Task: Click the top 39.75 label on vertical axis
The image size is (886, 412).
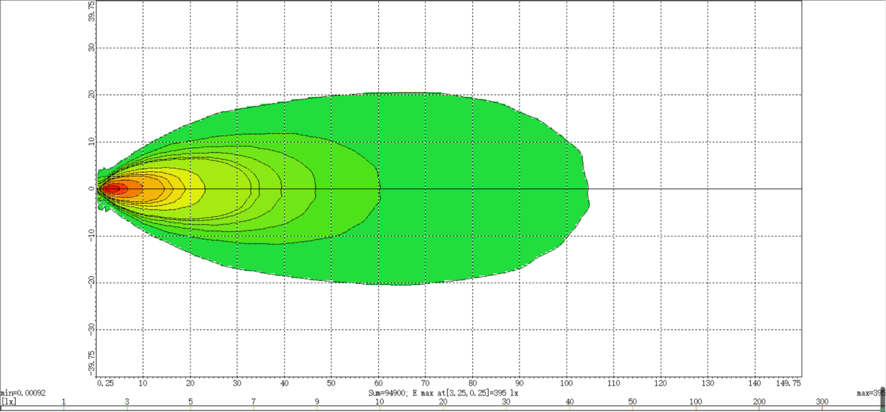Action: click(x=91, y=12)
